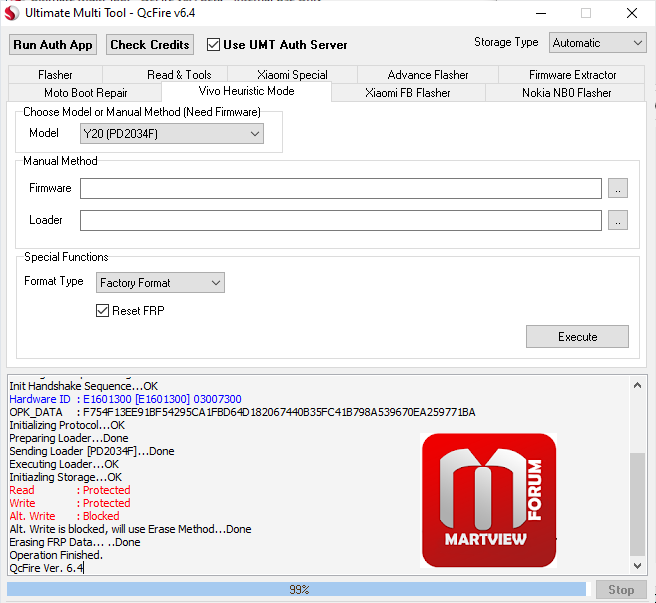The height and width of the screenshot is (603, 656).
Task: Browse for a Loader file
Action: pos(618,220)
